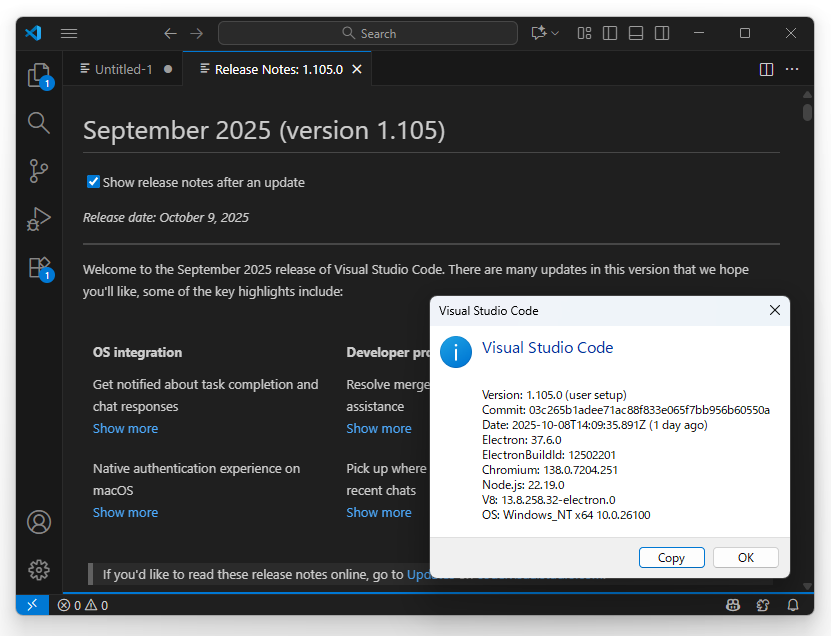Click the errors and warnings status bar item
Viewport: 831px width, 636px height.
pos(81,605)
